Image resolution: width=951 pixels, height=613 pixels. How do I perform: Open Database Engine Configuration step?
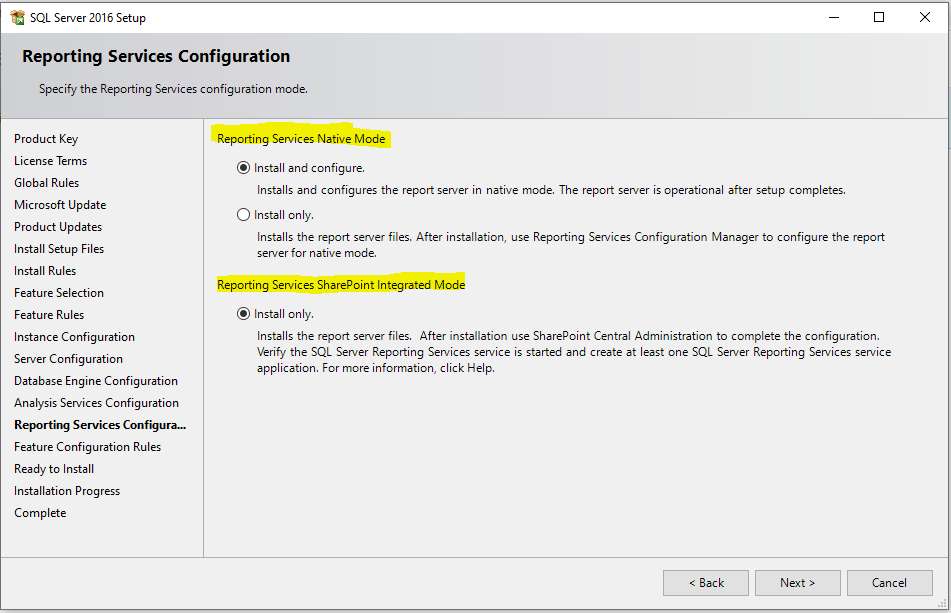click(x=96, y=381)
